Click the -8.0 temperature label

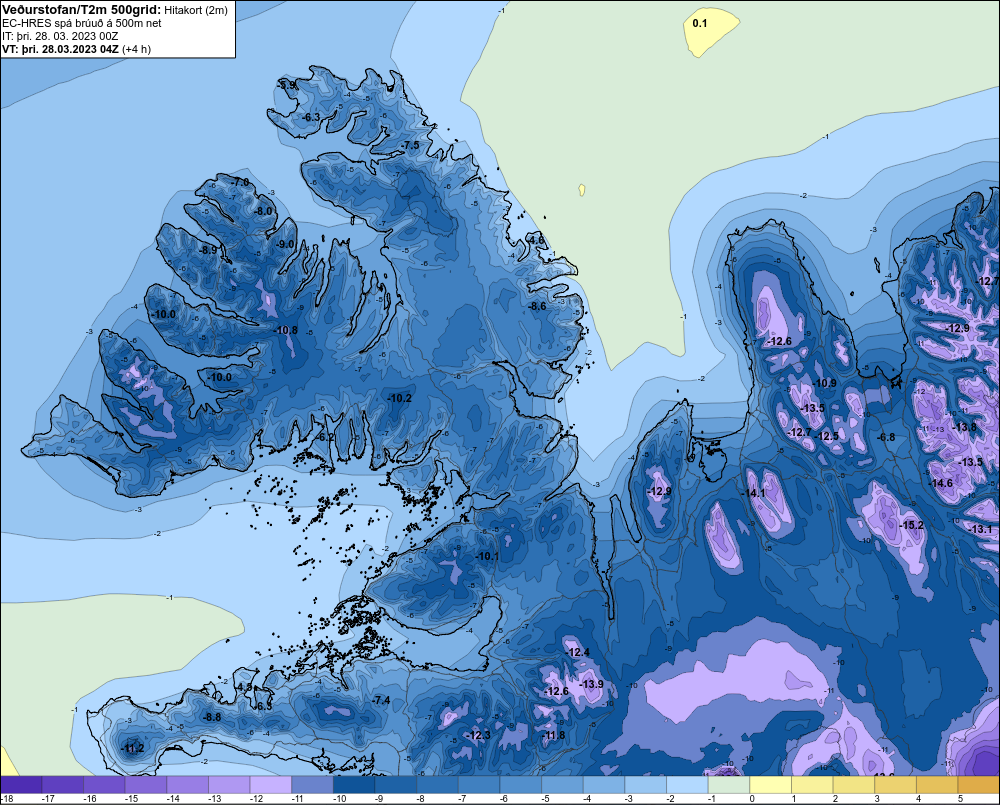pyautogui.click(x=263, y=211)
